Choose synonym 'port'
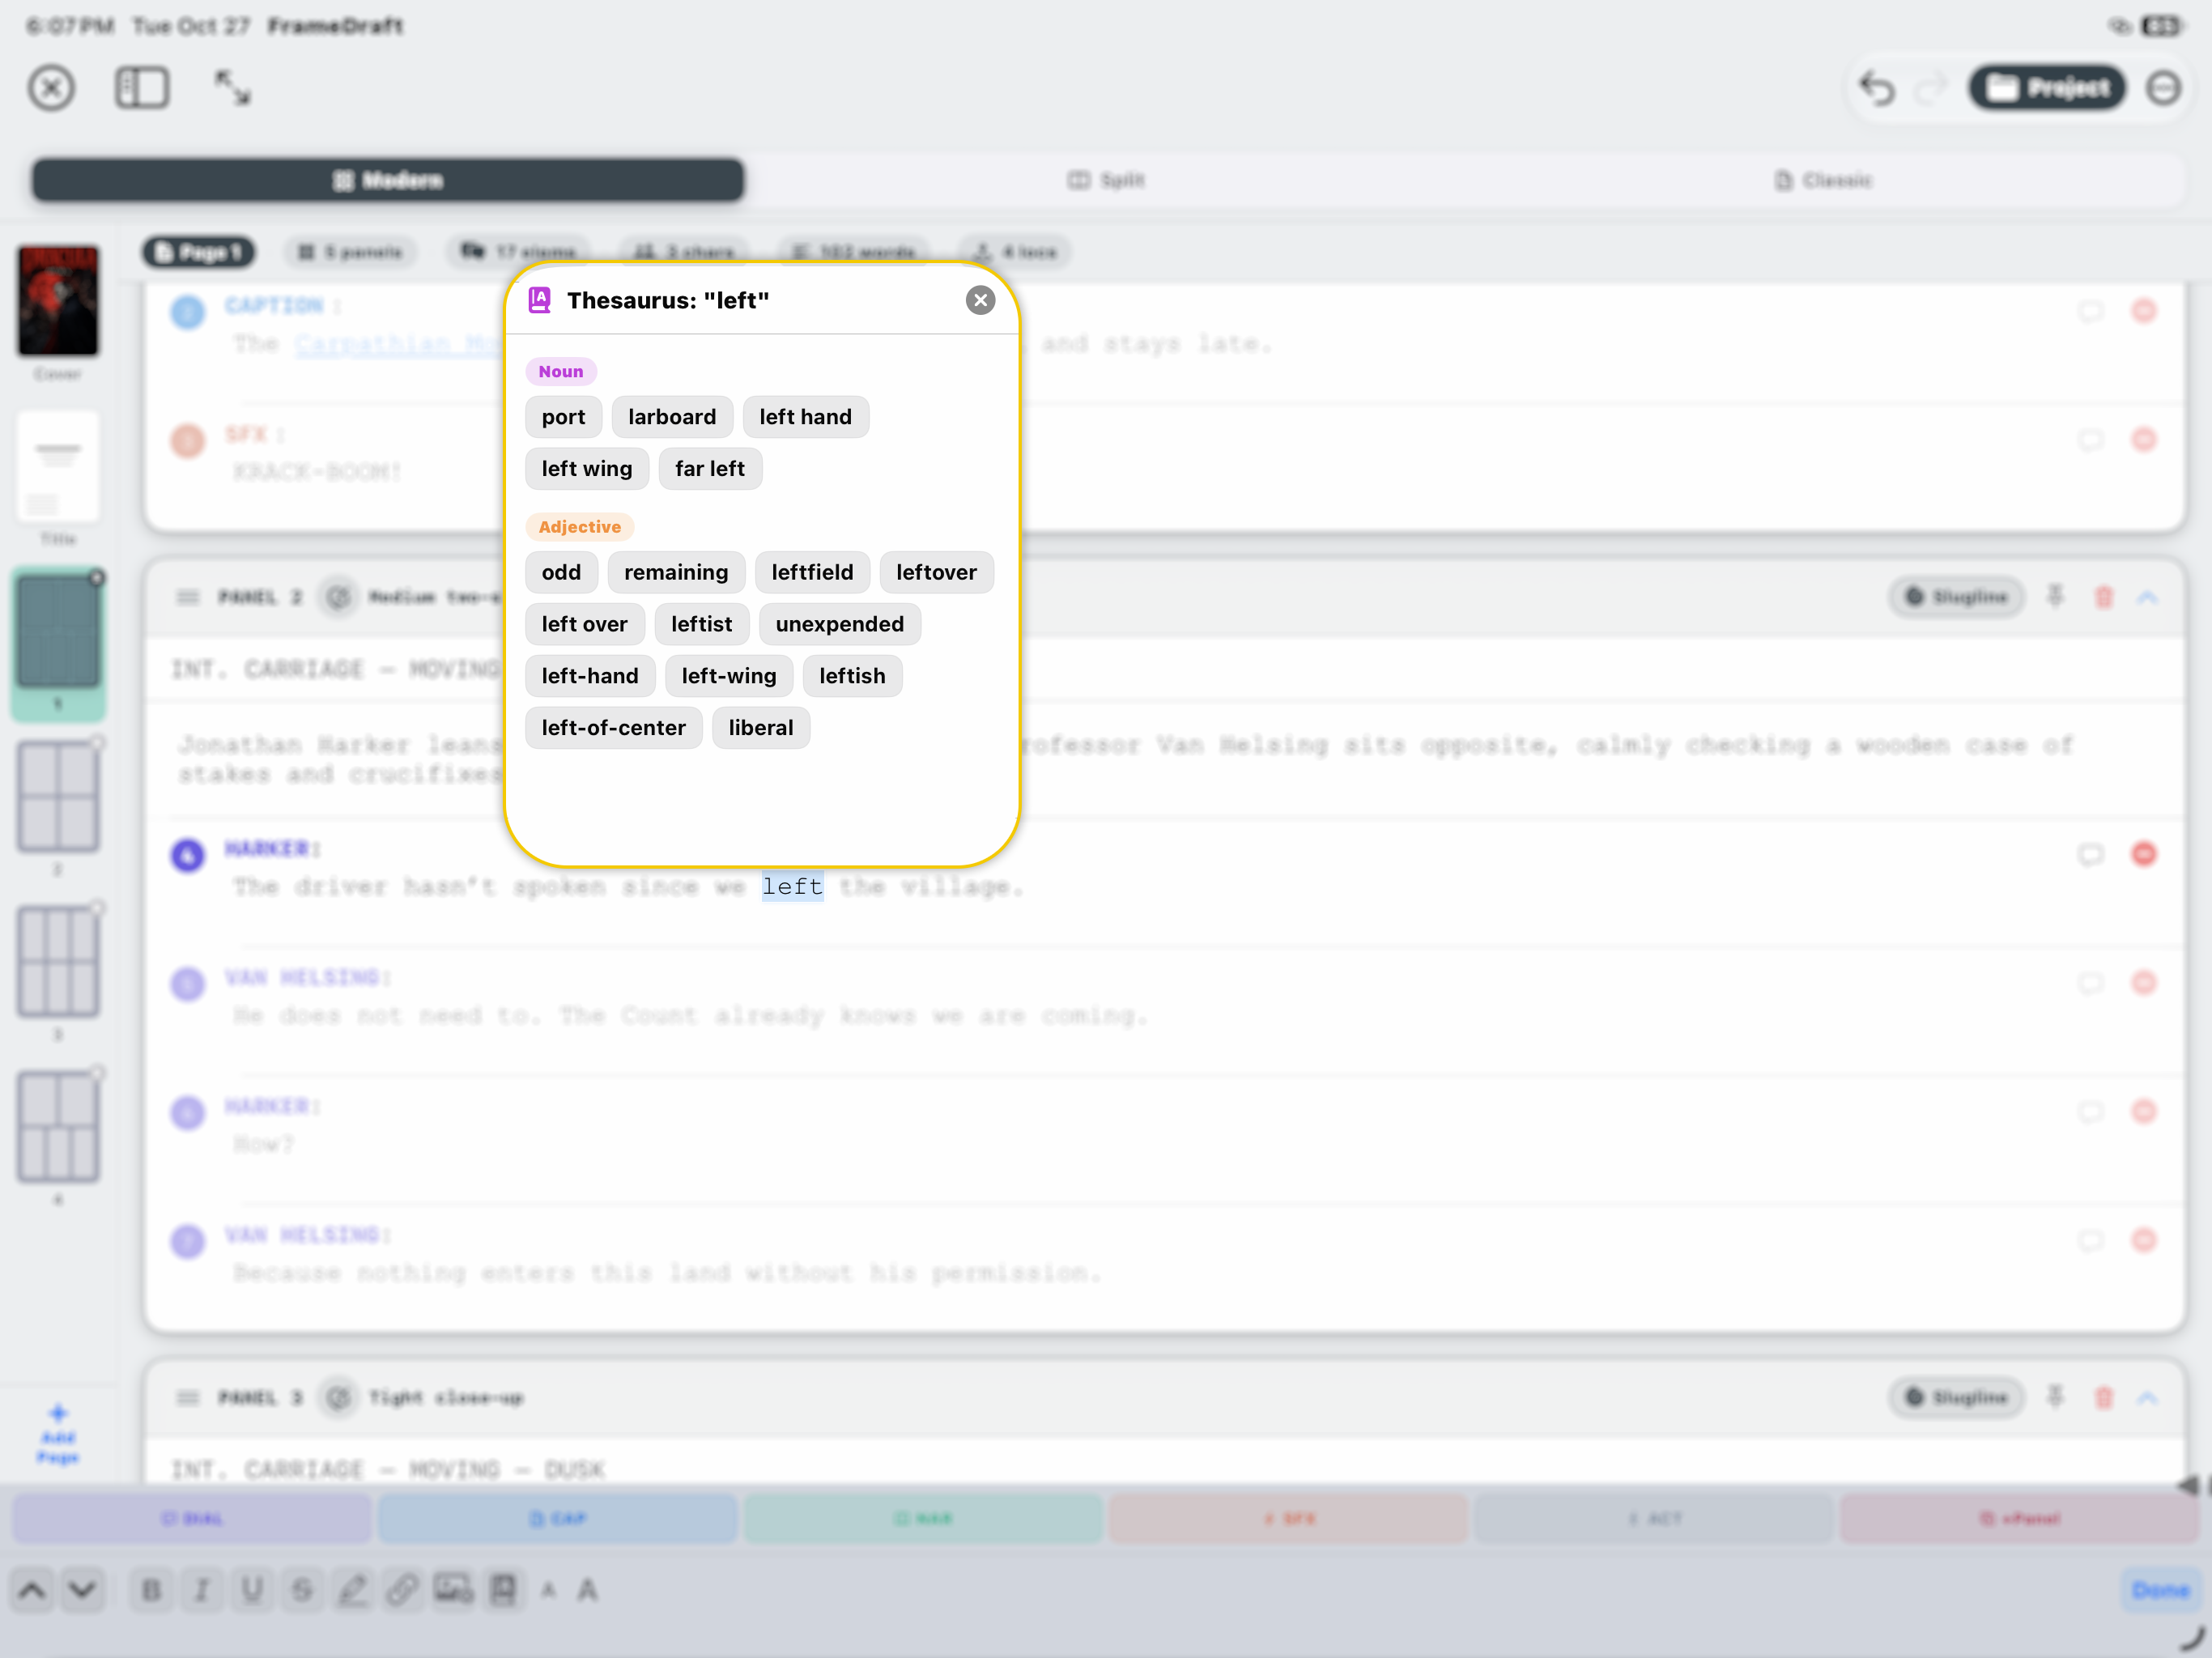Image resolution: width=2212 pixels, height=1658 pixels. coord(563,417)
